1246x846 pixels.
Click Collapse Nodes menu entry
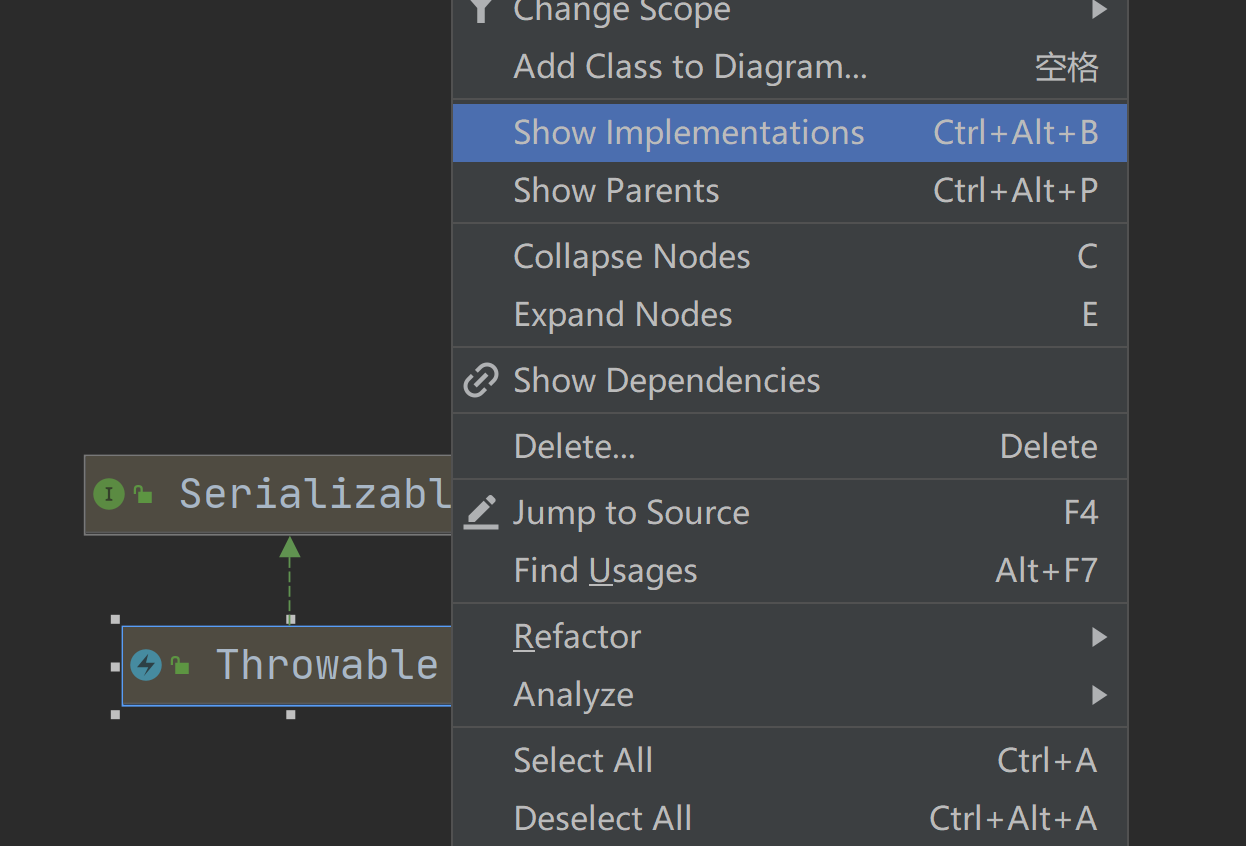point(631,256)
